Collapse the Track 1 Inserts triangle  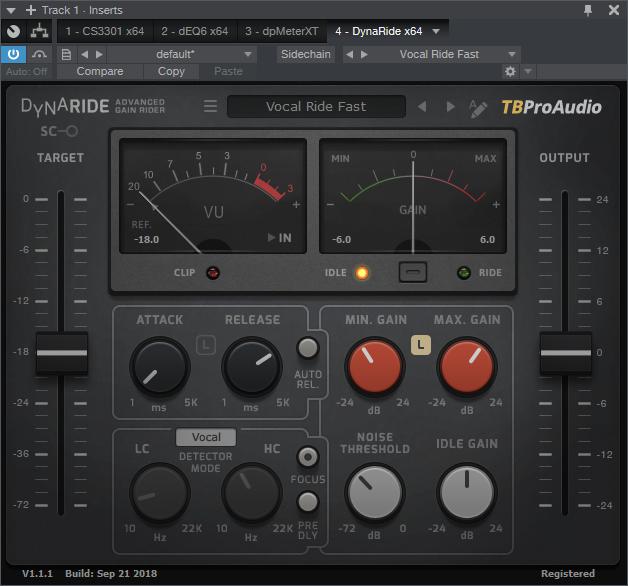(x=11, y=10)
